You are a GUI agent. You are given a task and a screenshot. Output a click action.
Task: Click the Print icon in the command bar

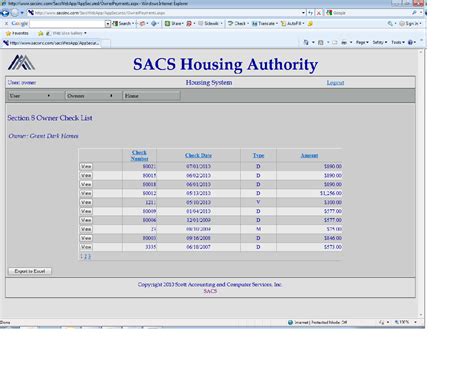[344, 42]
